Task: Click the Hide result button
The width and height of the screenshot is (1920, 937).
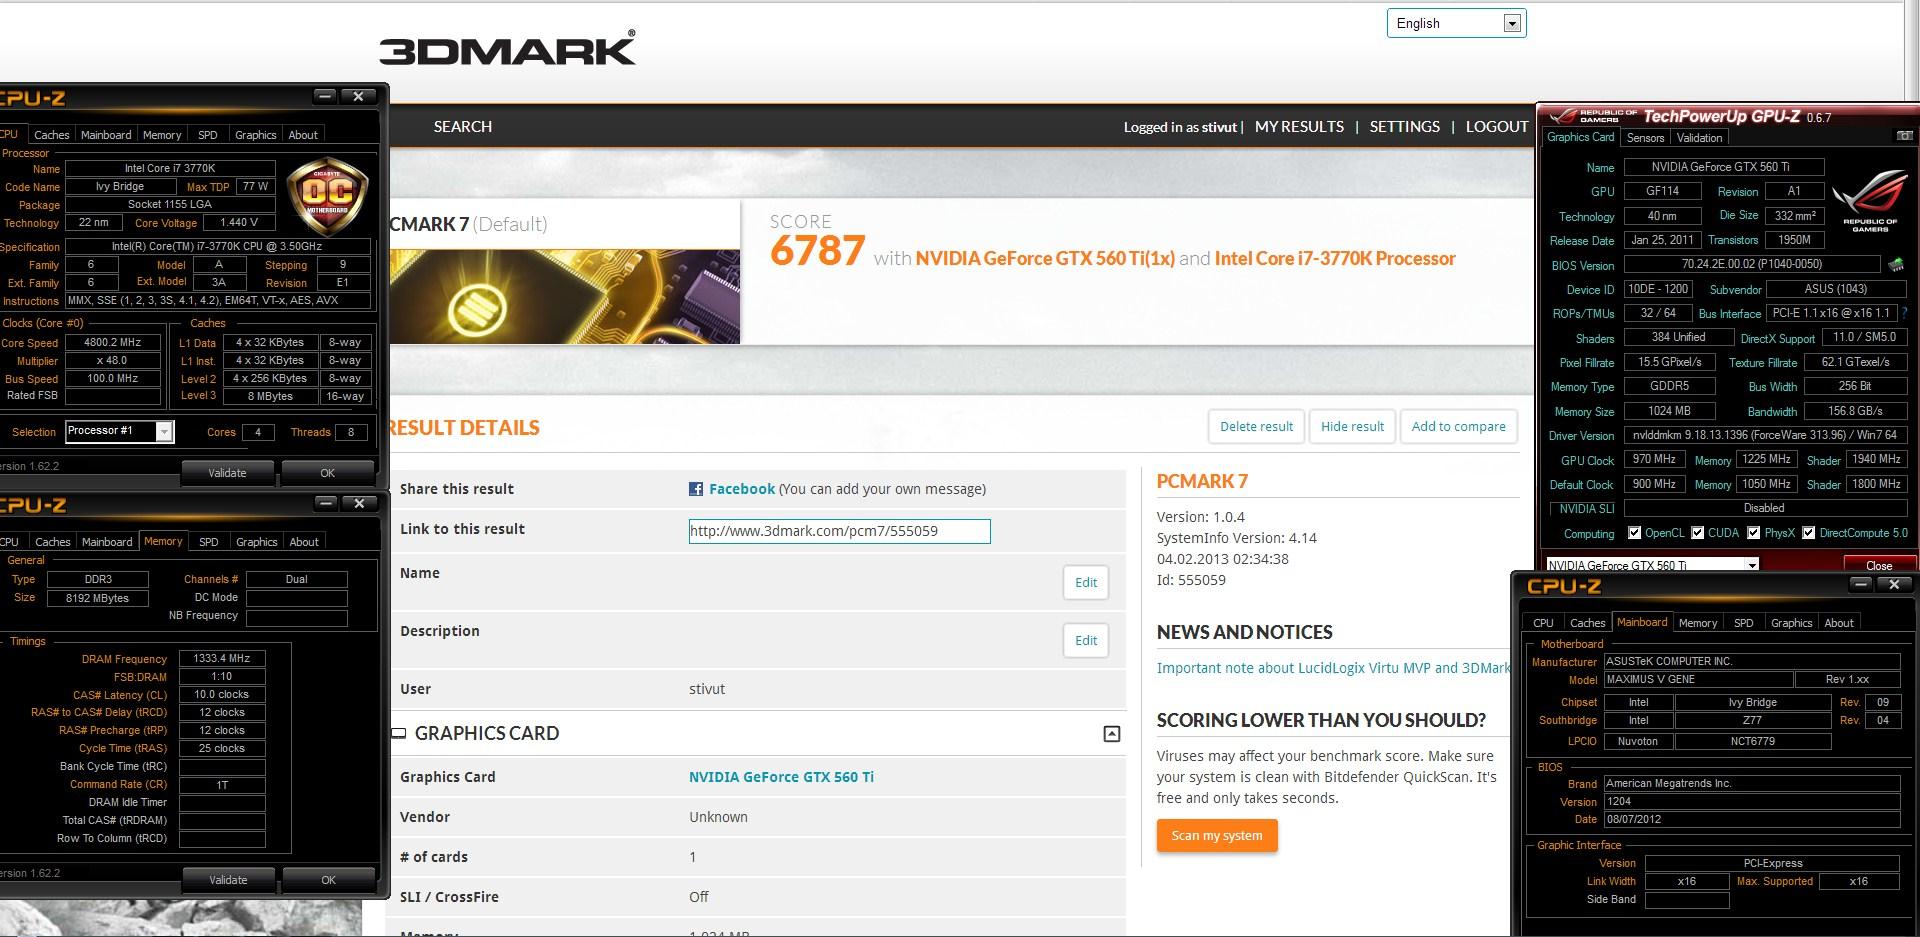Action: coord(1352,426)
